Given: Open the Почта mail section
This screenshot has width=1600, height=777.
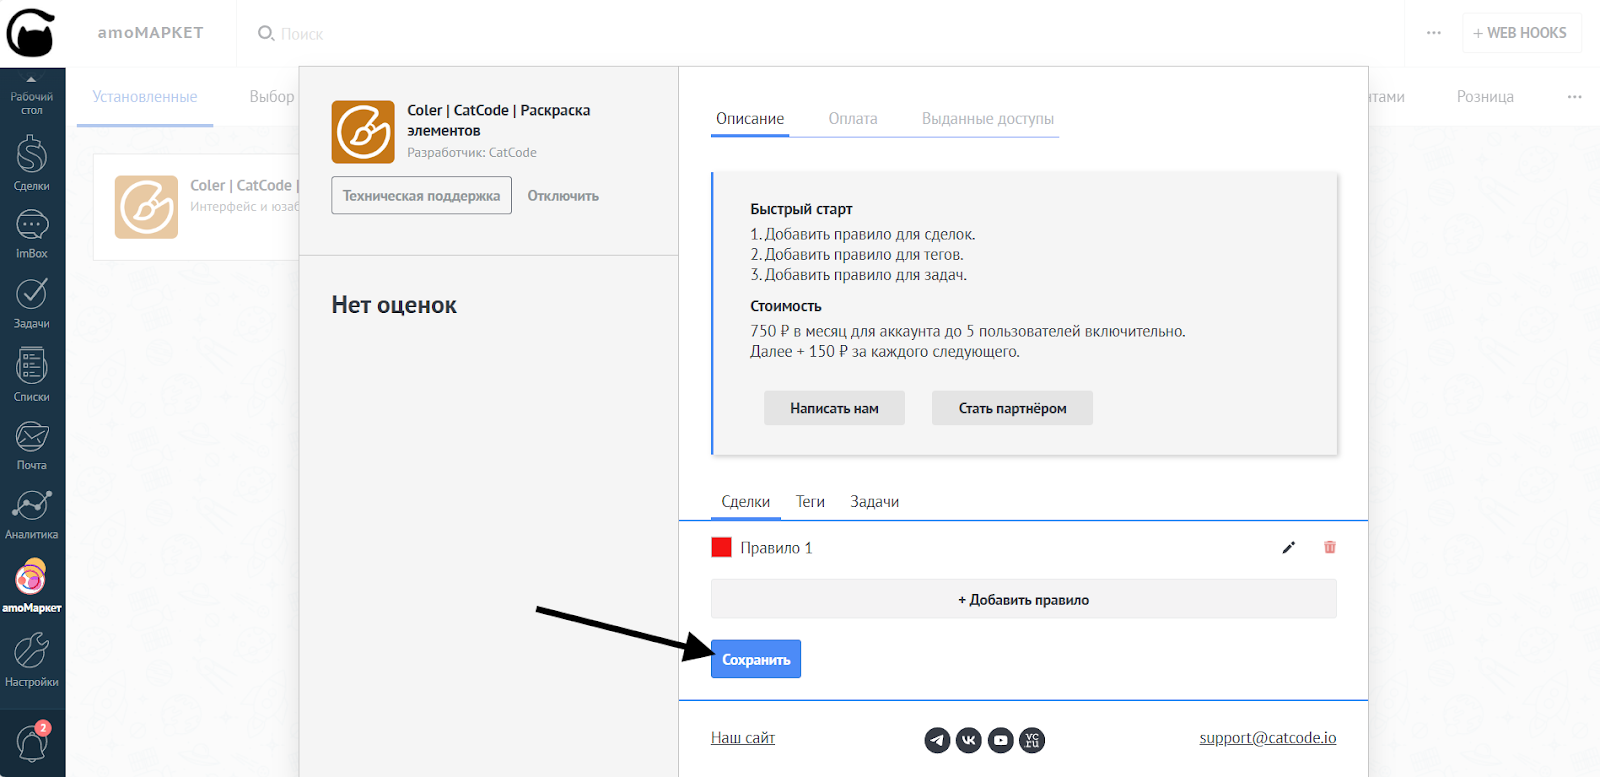Looking at the screenshot, I should pyautogui.click(x=32, y=444).
